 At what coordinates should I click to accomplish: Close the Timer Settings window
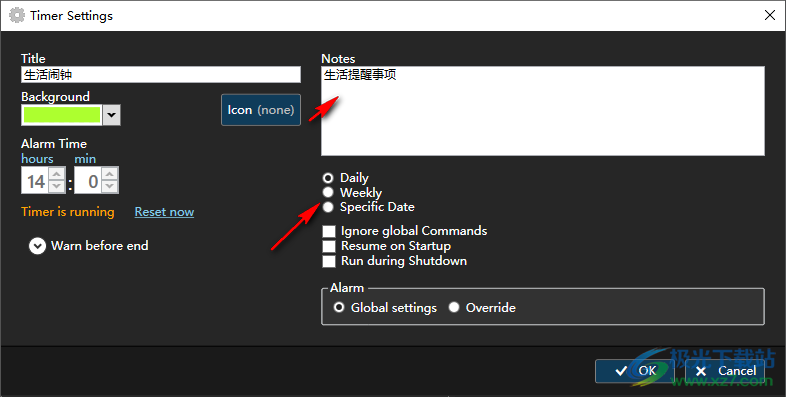click(x=770, y=16)
